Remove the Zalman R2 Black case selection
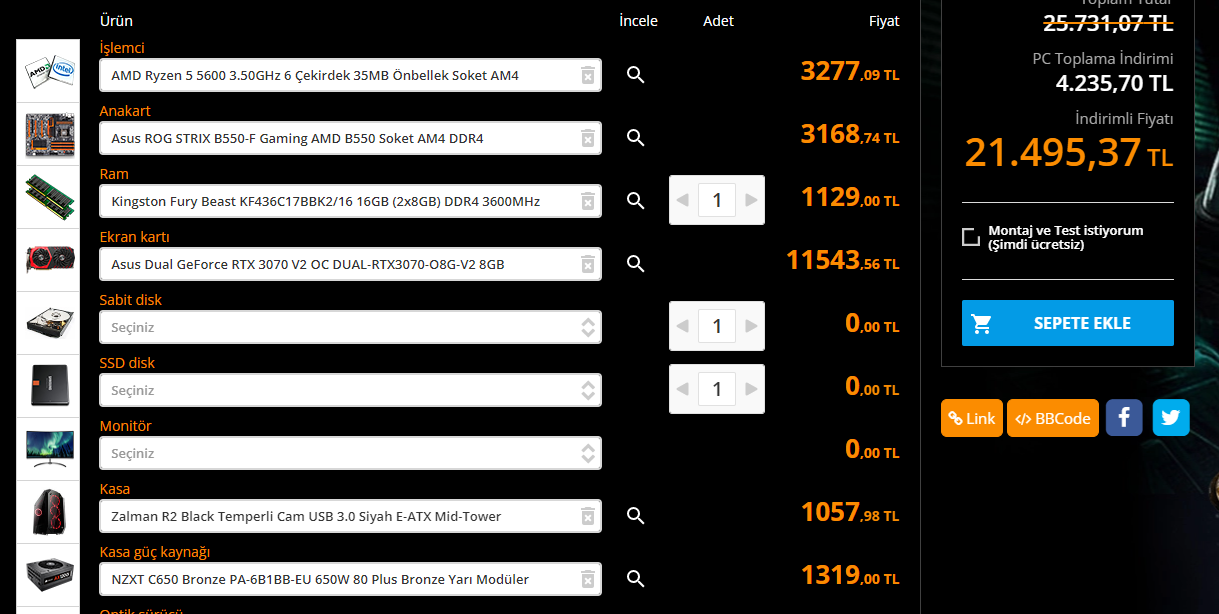1219x614 pixels. pyautogui.click(x=588, y=516)
